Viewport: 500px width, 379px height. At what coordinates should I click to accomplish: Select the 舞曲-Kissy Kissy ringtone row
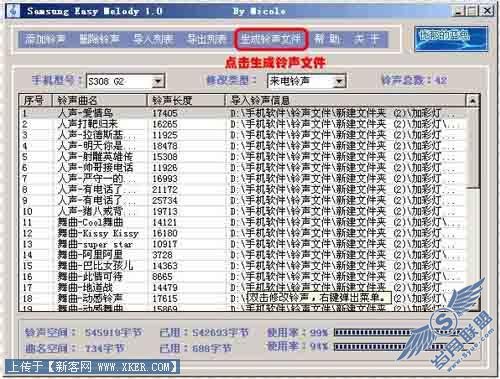click(x=243, y=233)
